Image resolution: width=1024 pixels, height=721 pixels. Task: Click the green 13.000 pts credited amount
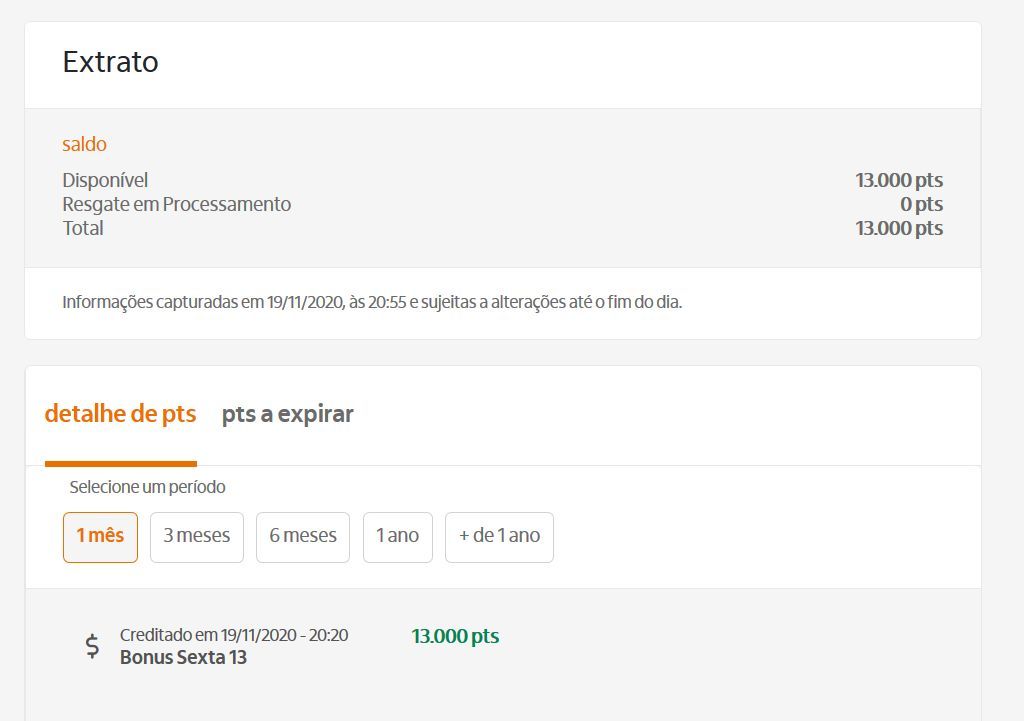pyautogui.click(x=455, y=636)
